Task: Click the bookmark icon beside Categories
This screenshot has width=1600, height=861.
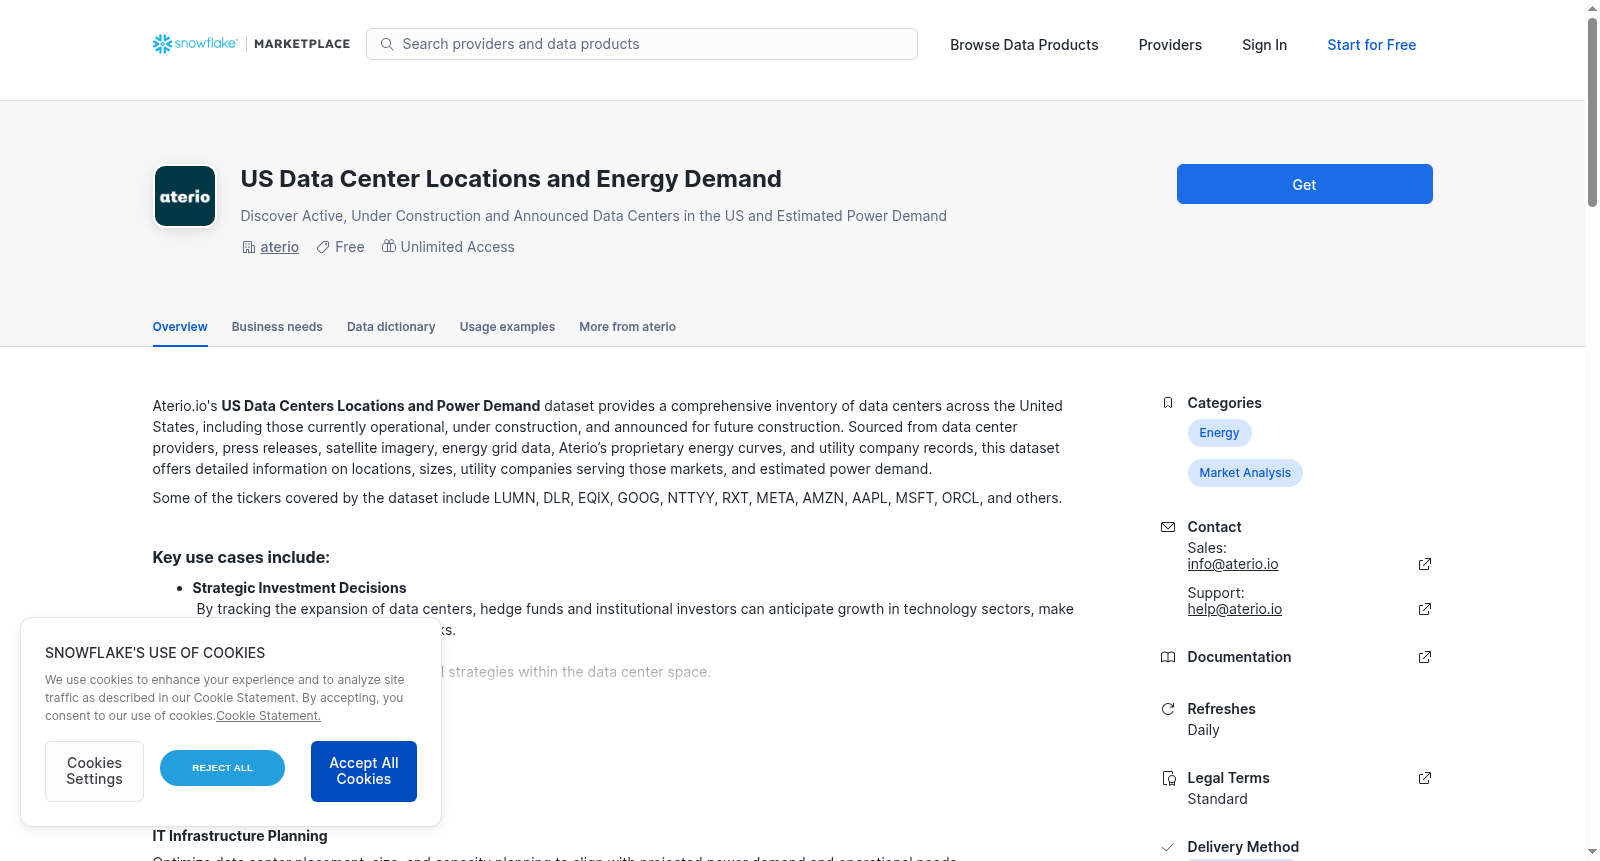Action: point(1167,403)
